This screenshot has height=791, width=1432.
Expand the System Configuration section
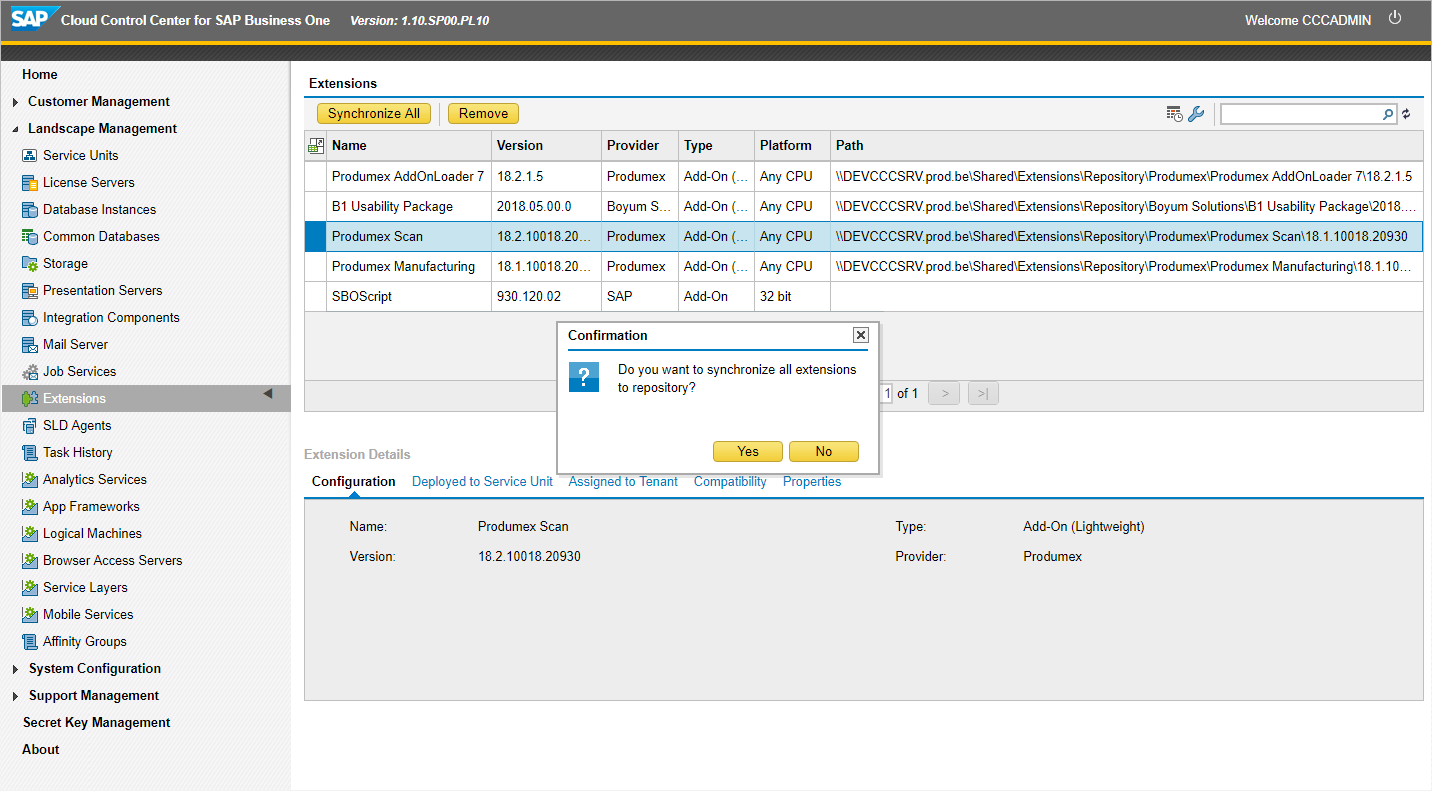click(15, 669)
